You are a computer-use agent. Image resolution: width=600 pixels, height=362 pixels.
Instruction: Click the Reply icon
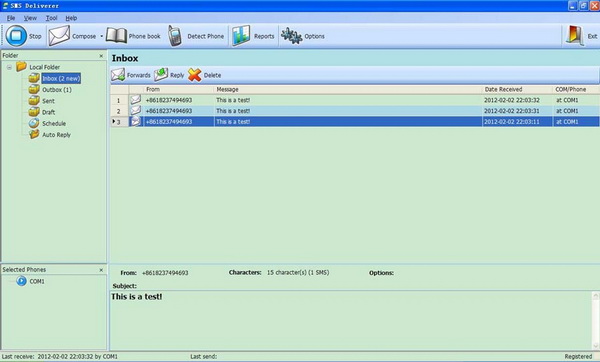[161, 75]
